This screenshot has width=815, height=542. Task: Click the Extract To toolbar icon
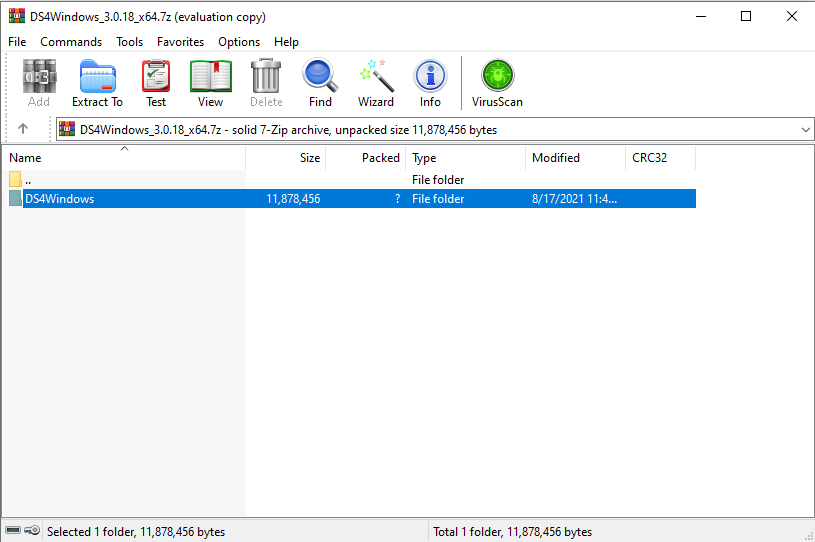98,76
